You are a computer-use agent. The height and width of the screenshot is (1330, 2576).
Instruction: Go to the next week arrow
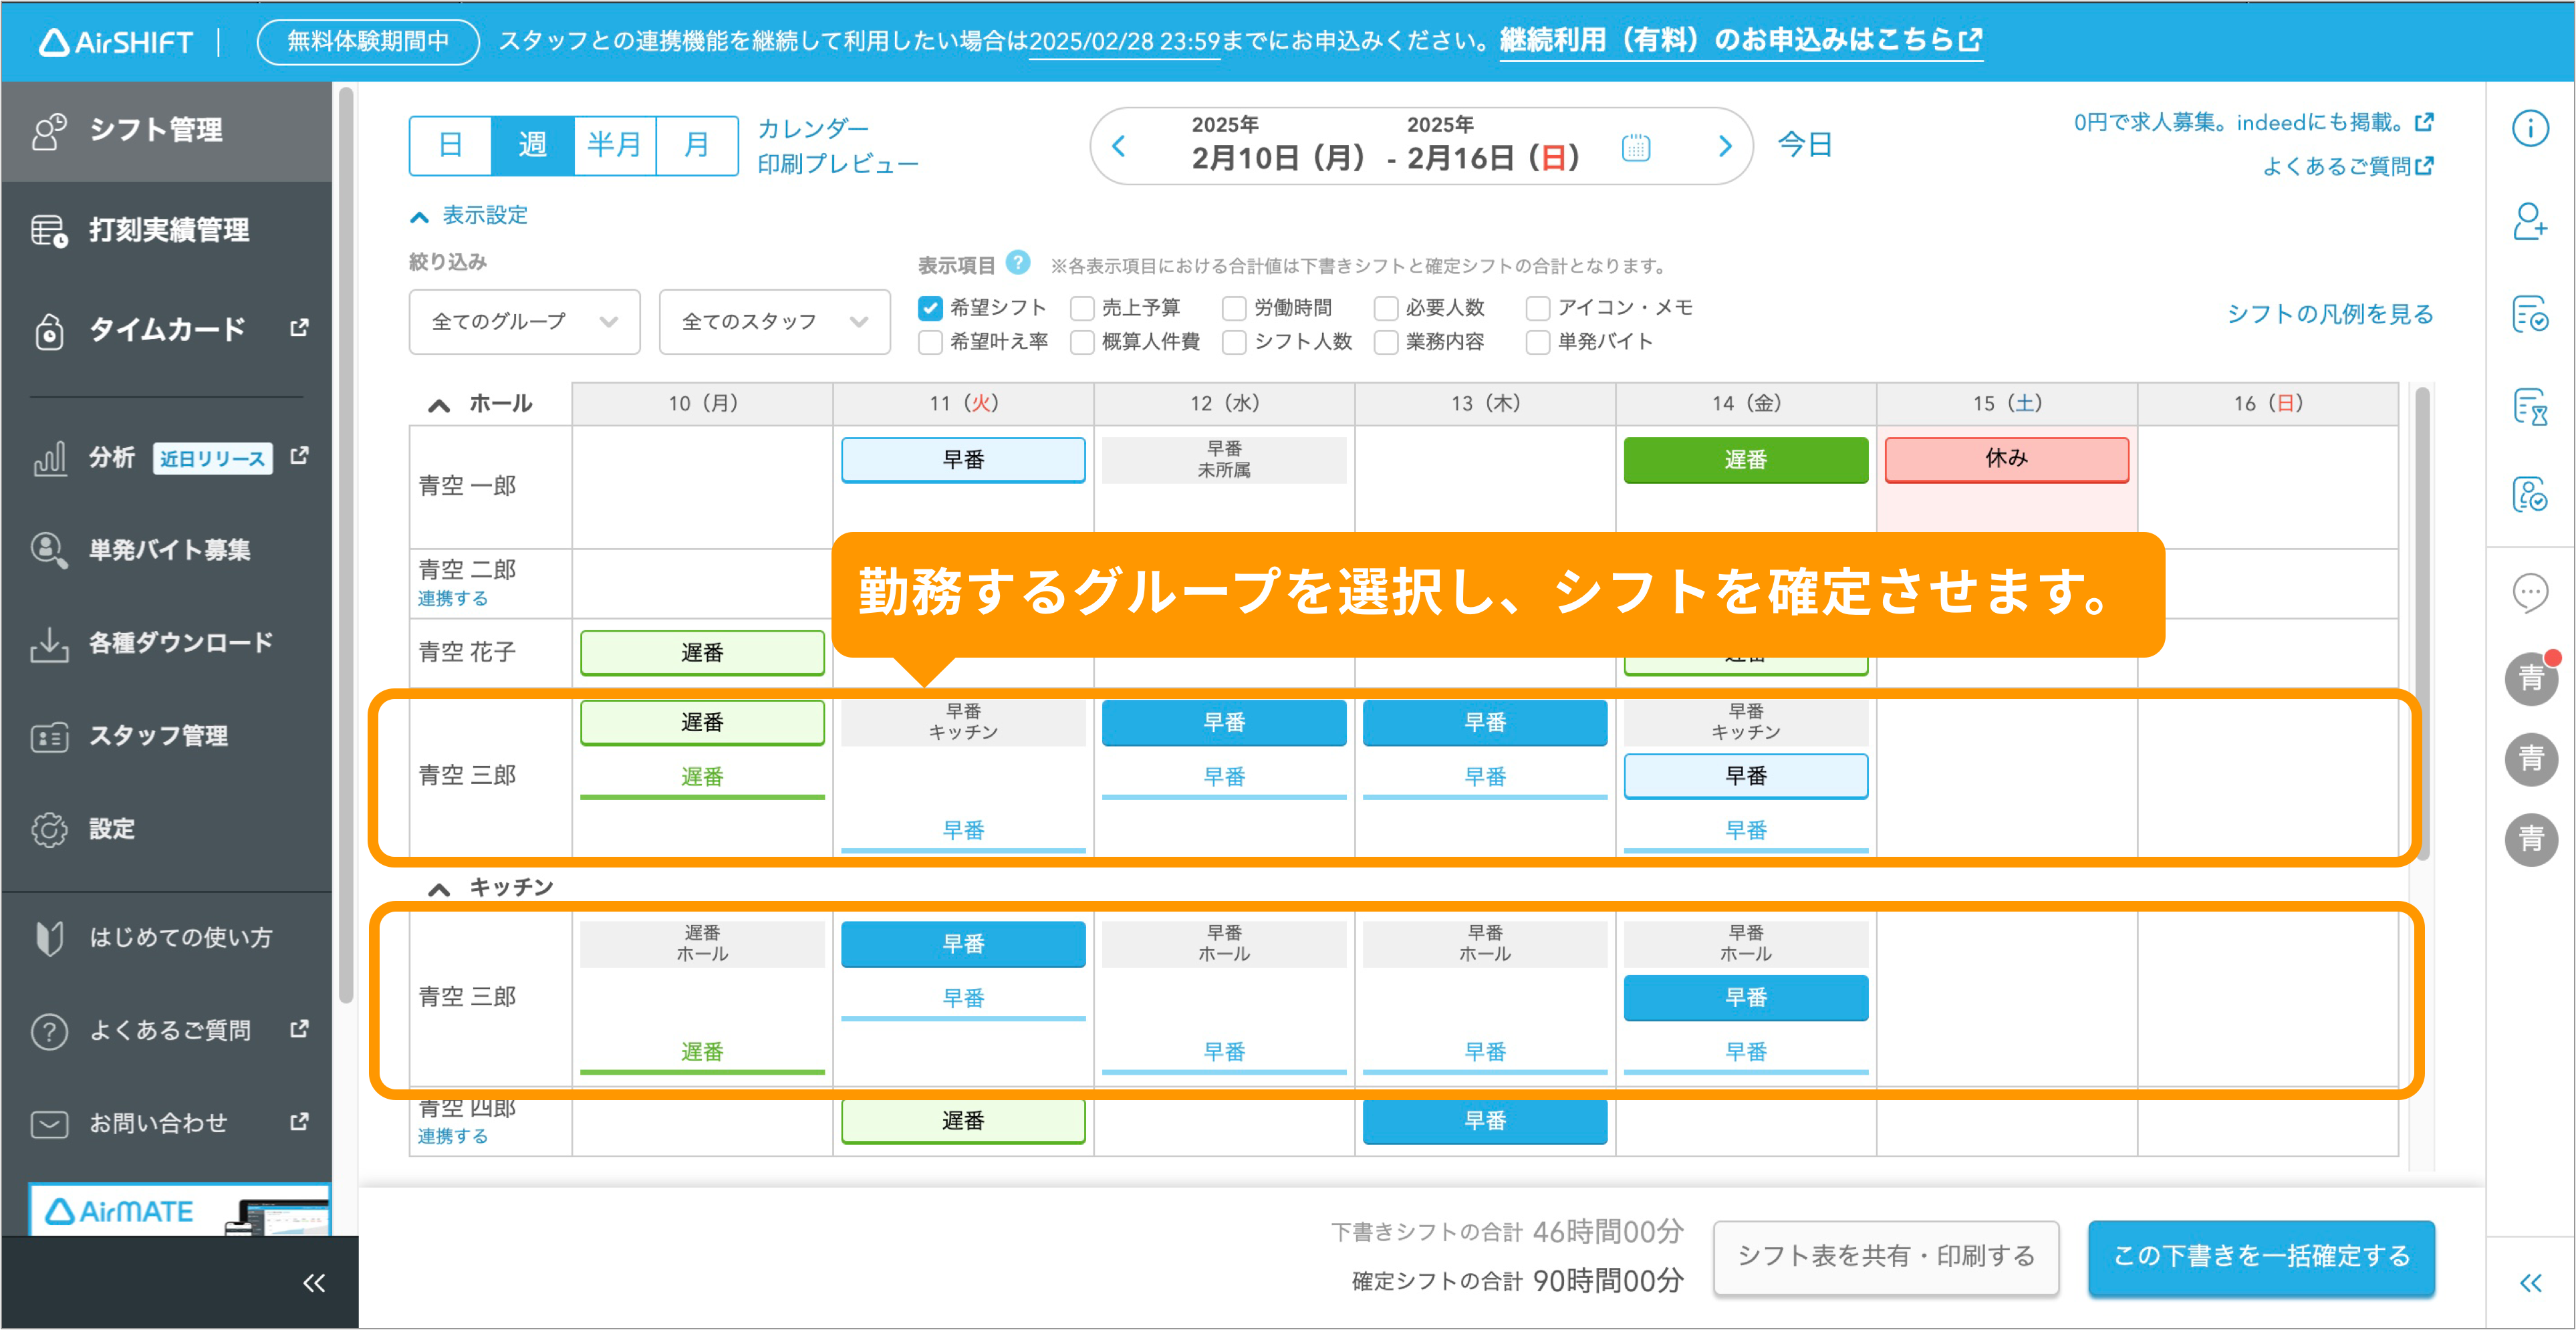(1724, 147)
